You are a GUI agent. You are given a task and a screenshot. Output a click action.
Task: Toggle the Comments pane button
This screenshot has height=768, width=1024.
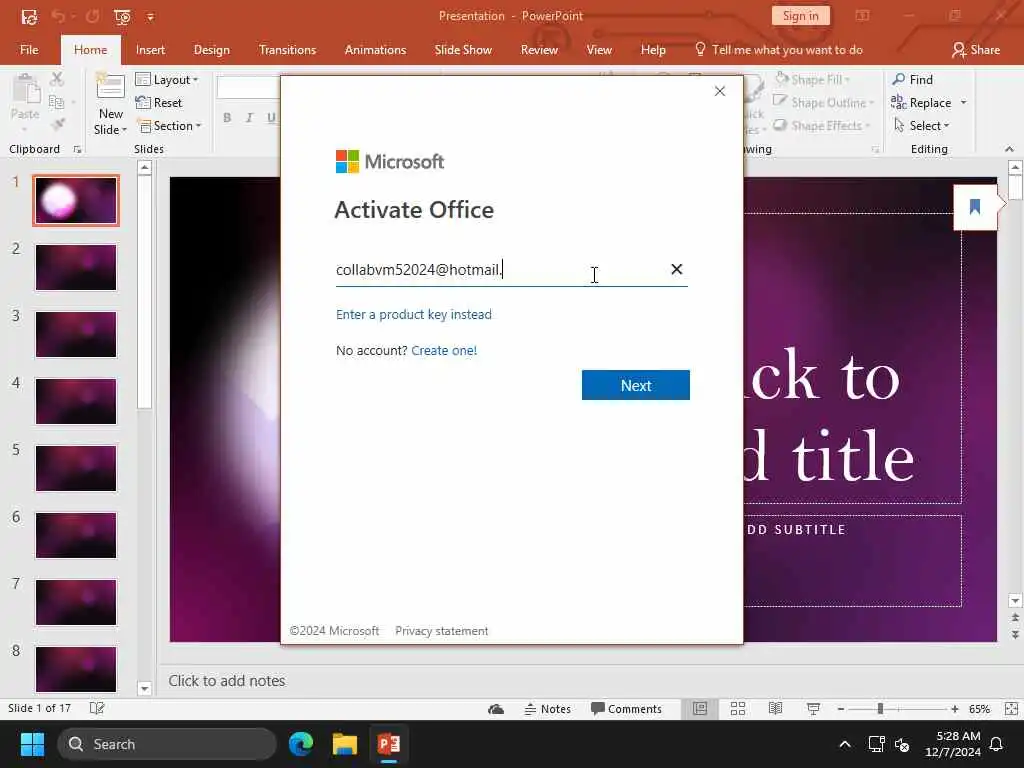[x=626, y=709]
